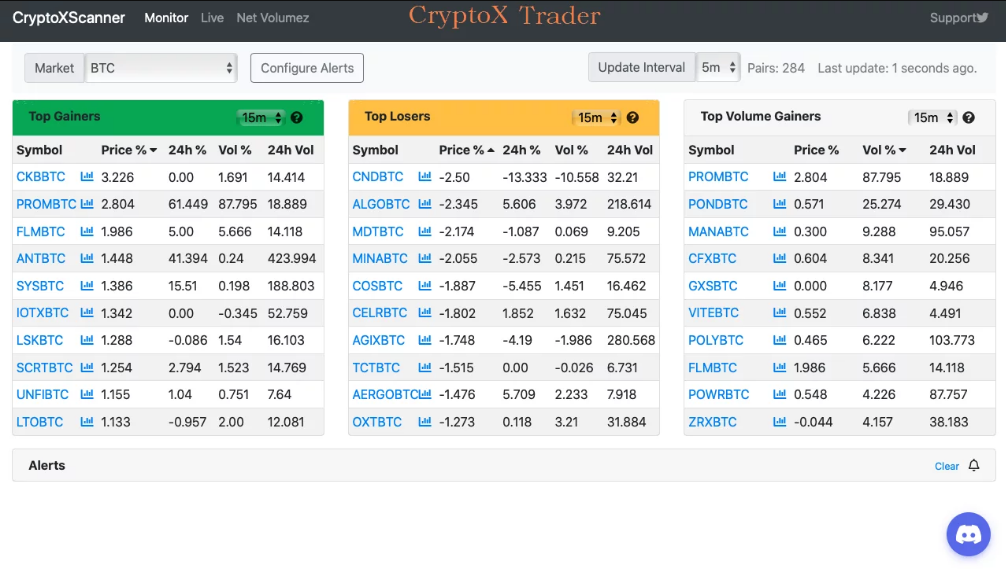Click the 'Pairs: 284' text
Image resolution: width=1006 pixels, height=571 pixels.
(x=776, y=68)
